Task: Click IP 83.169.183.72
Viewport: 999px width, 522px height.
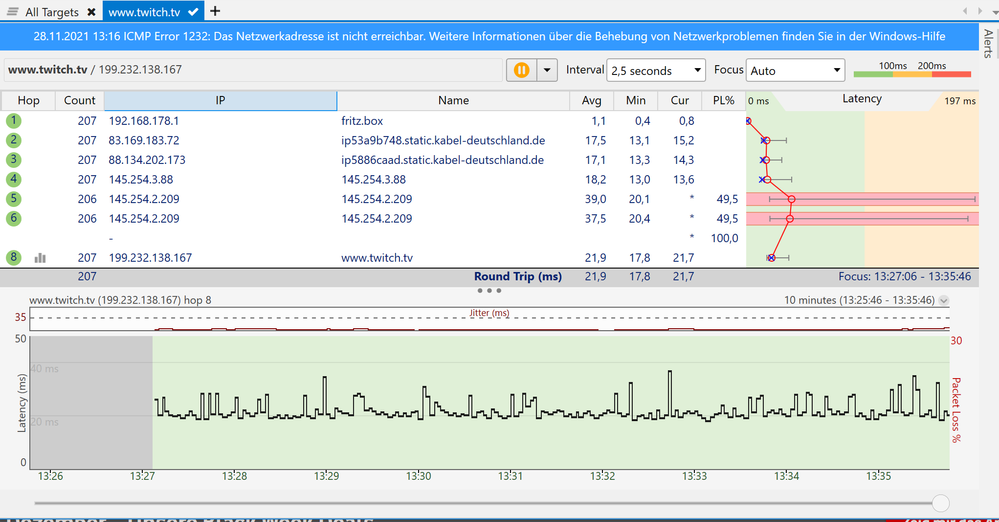Action: click(x=143, y=140)
